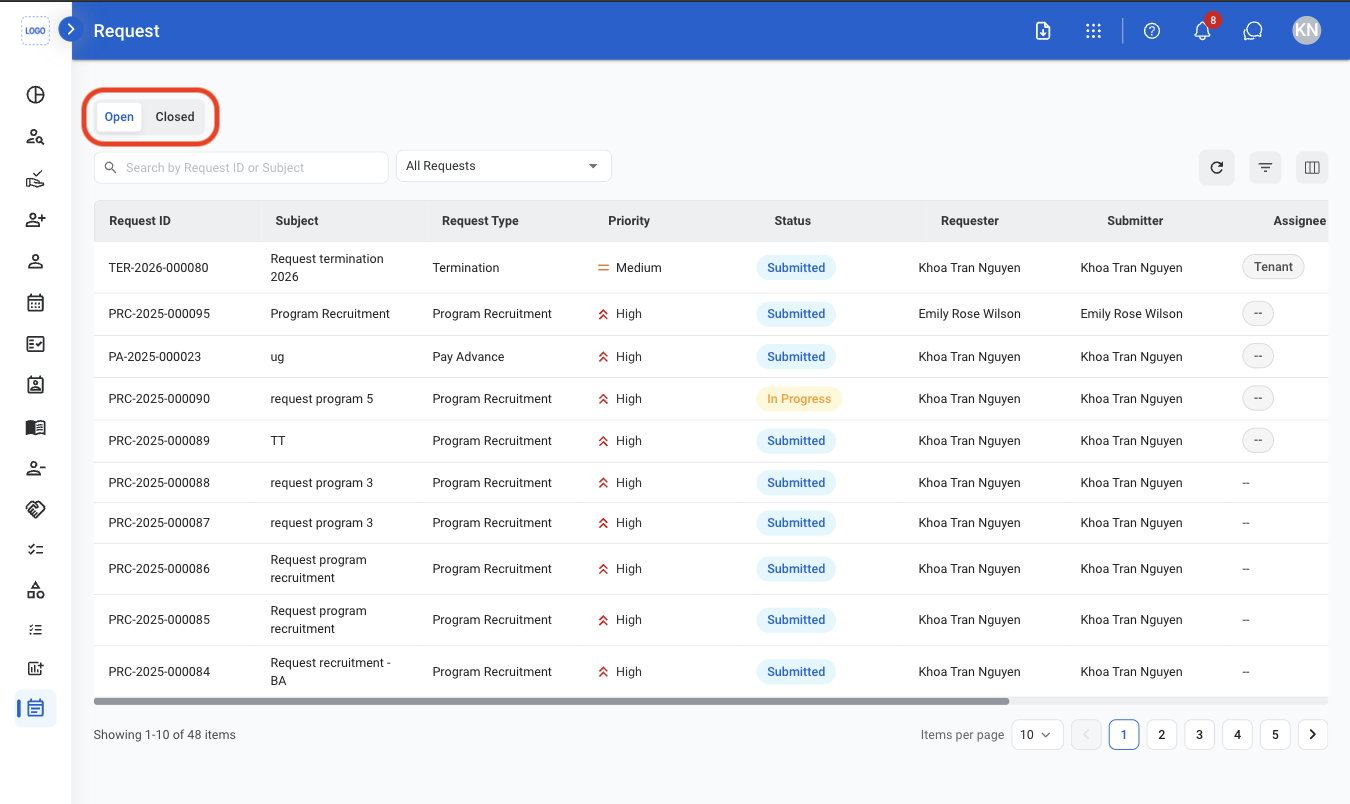Open the items per page dropdown
Viewport: 1350px width, 804px height.
[1037, 734]
